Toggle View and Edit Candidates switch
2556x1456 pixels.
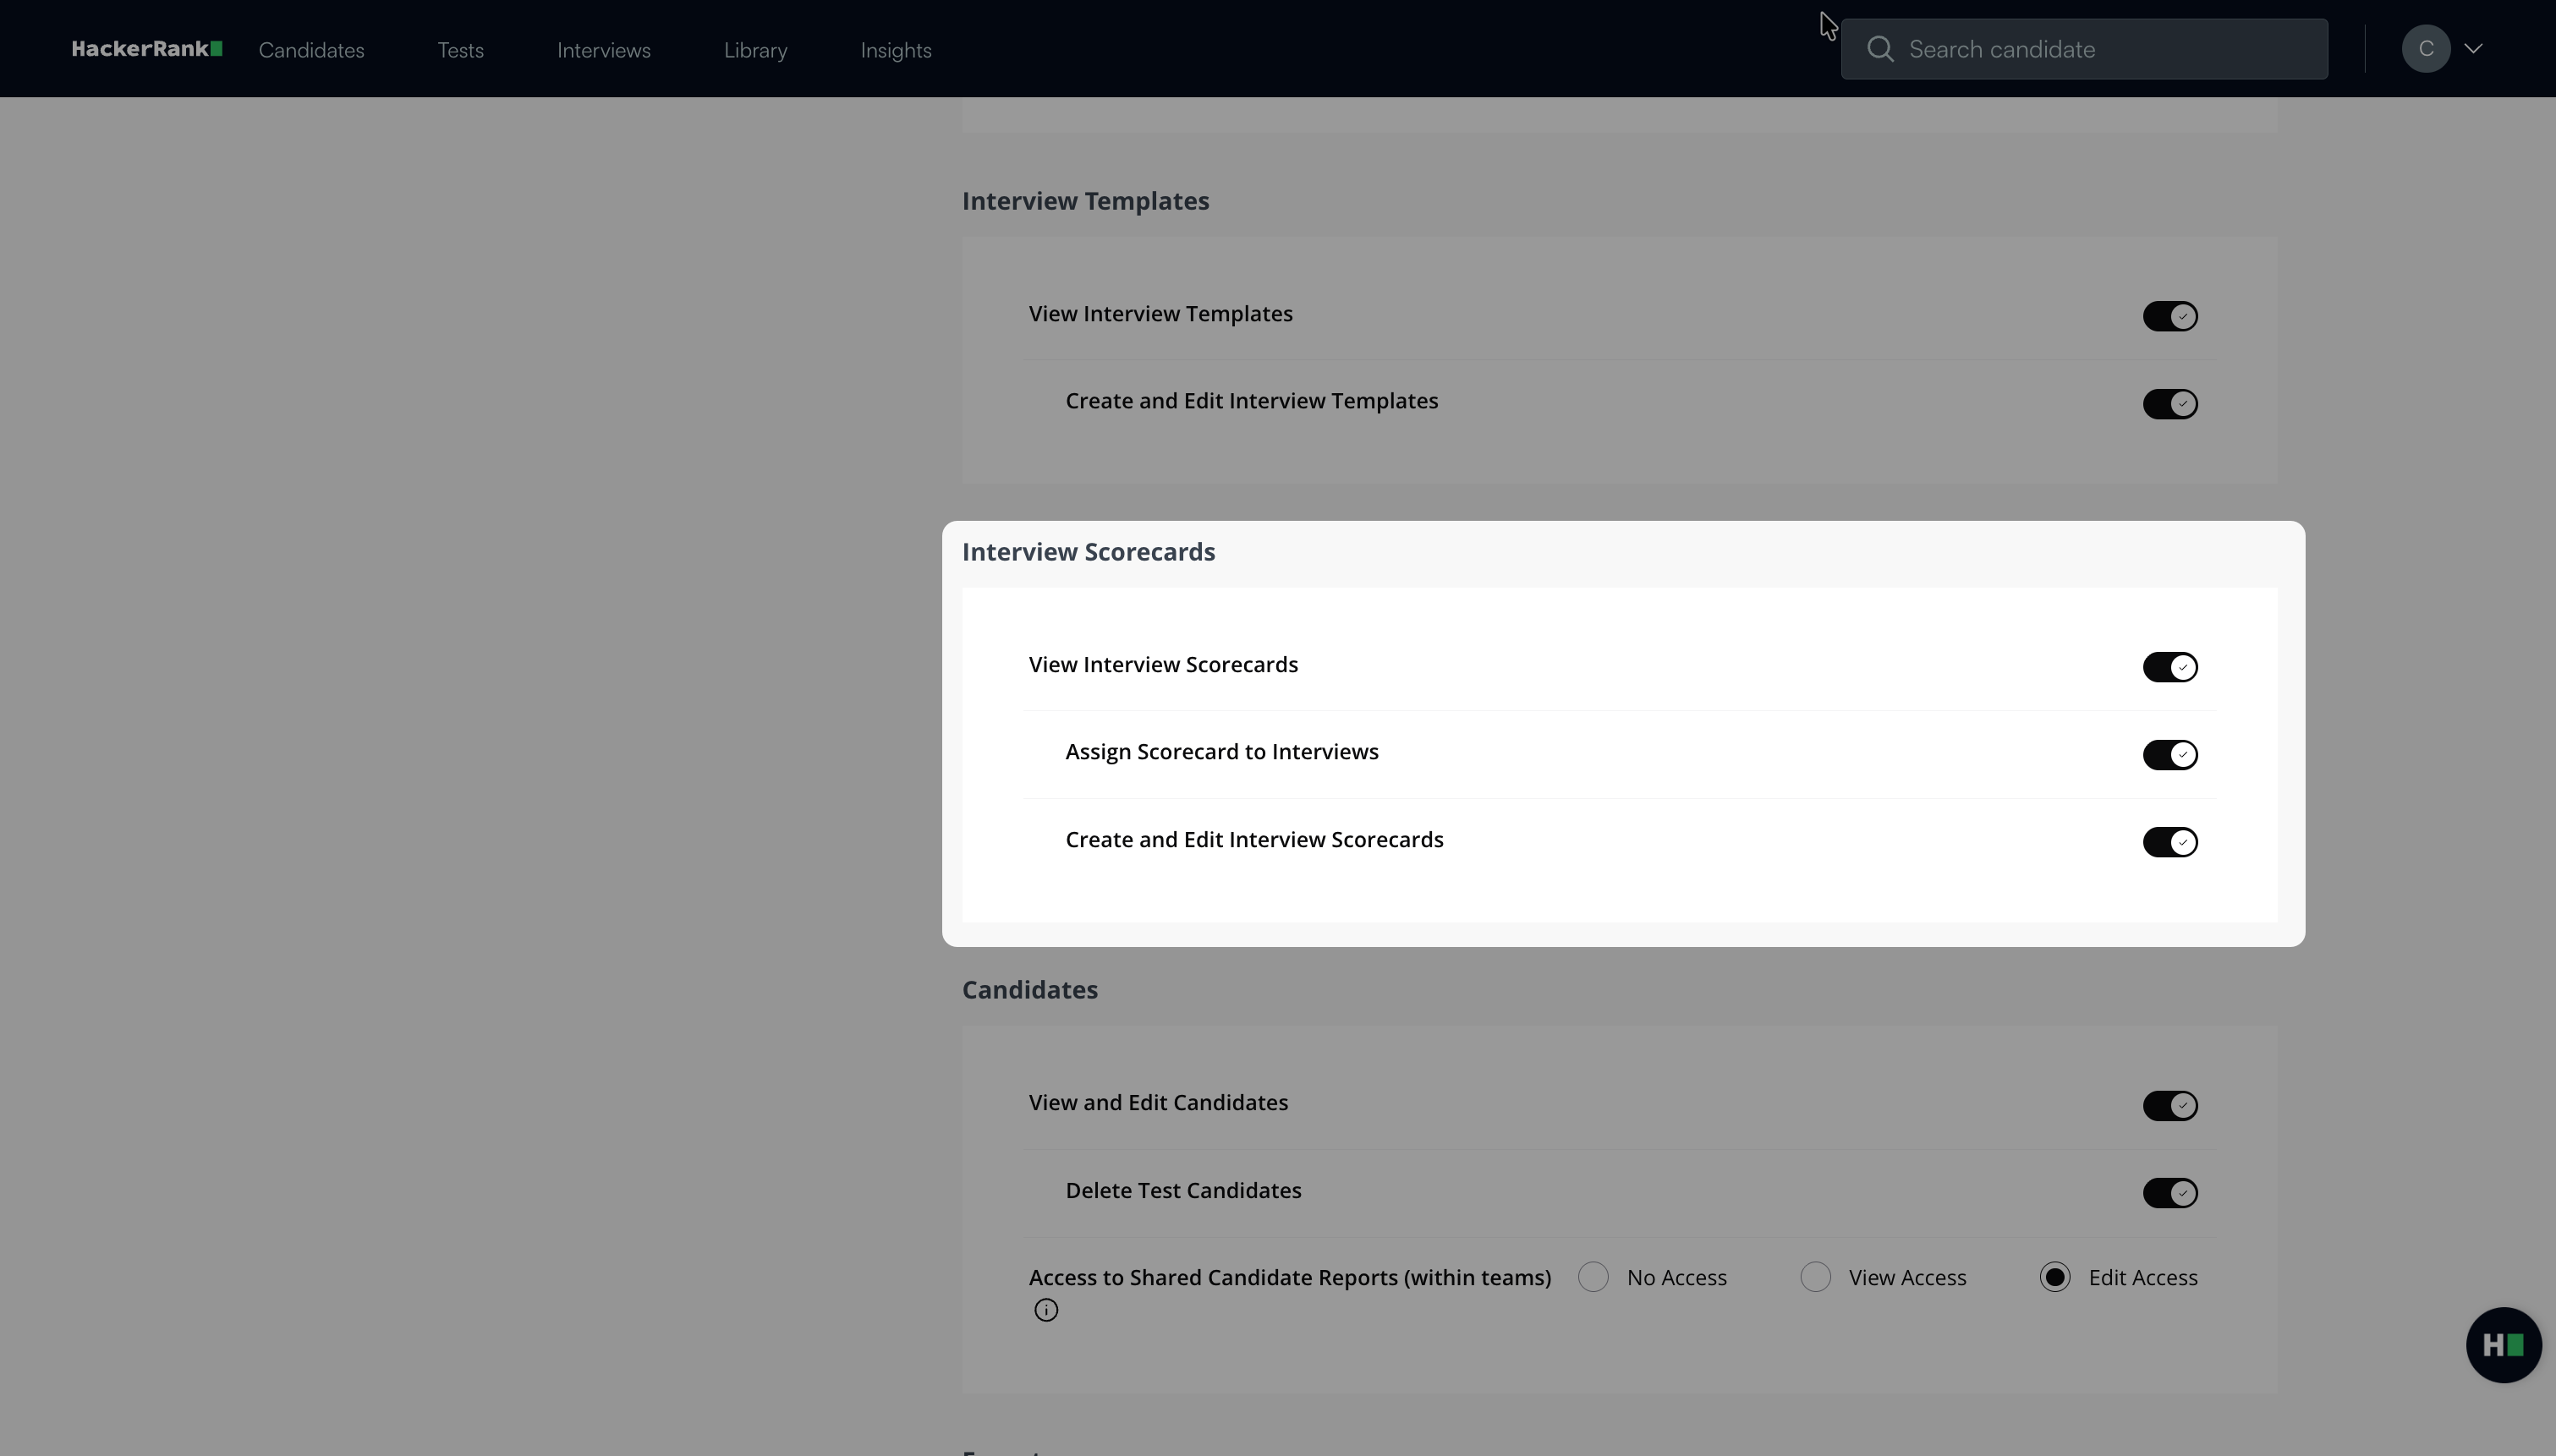coord(2169,1106)
